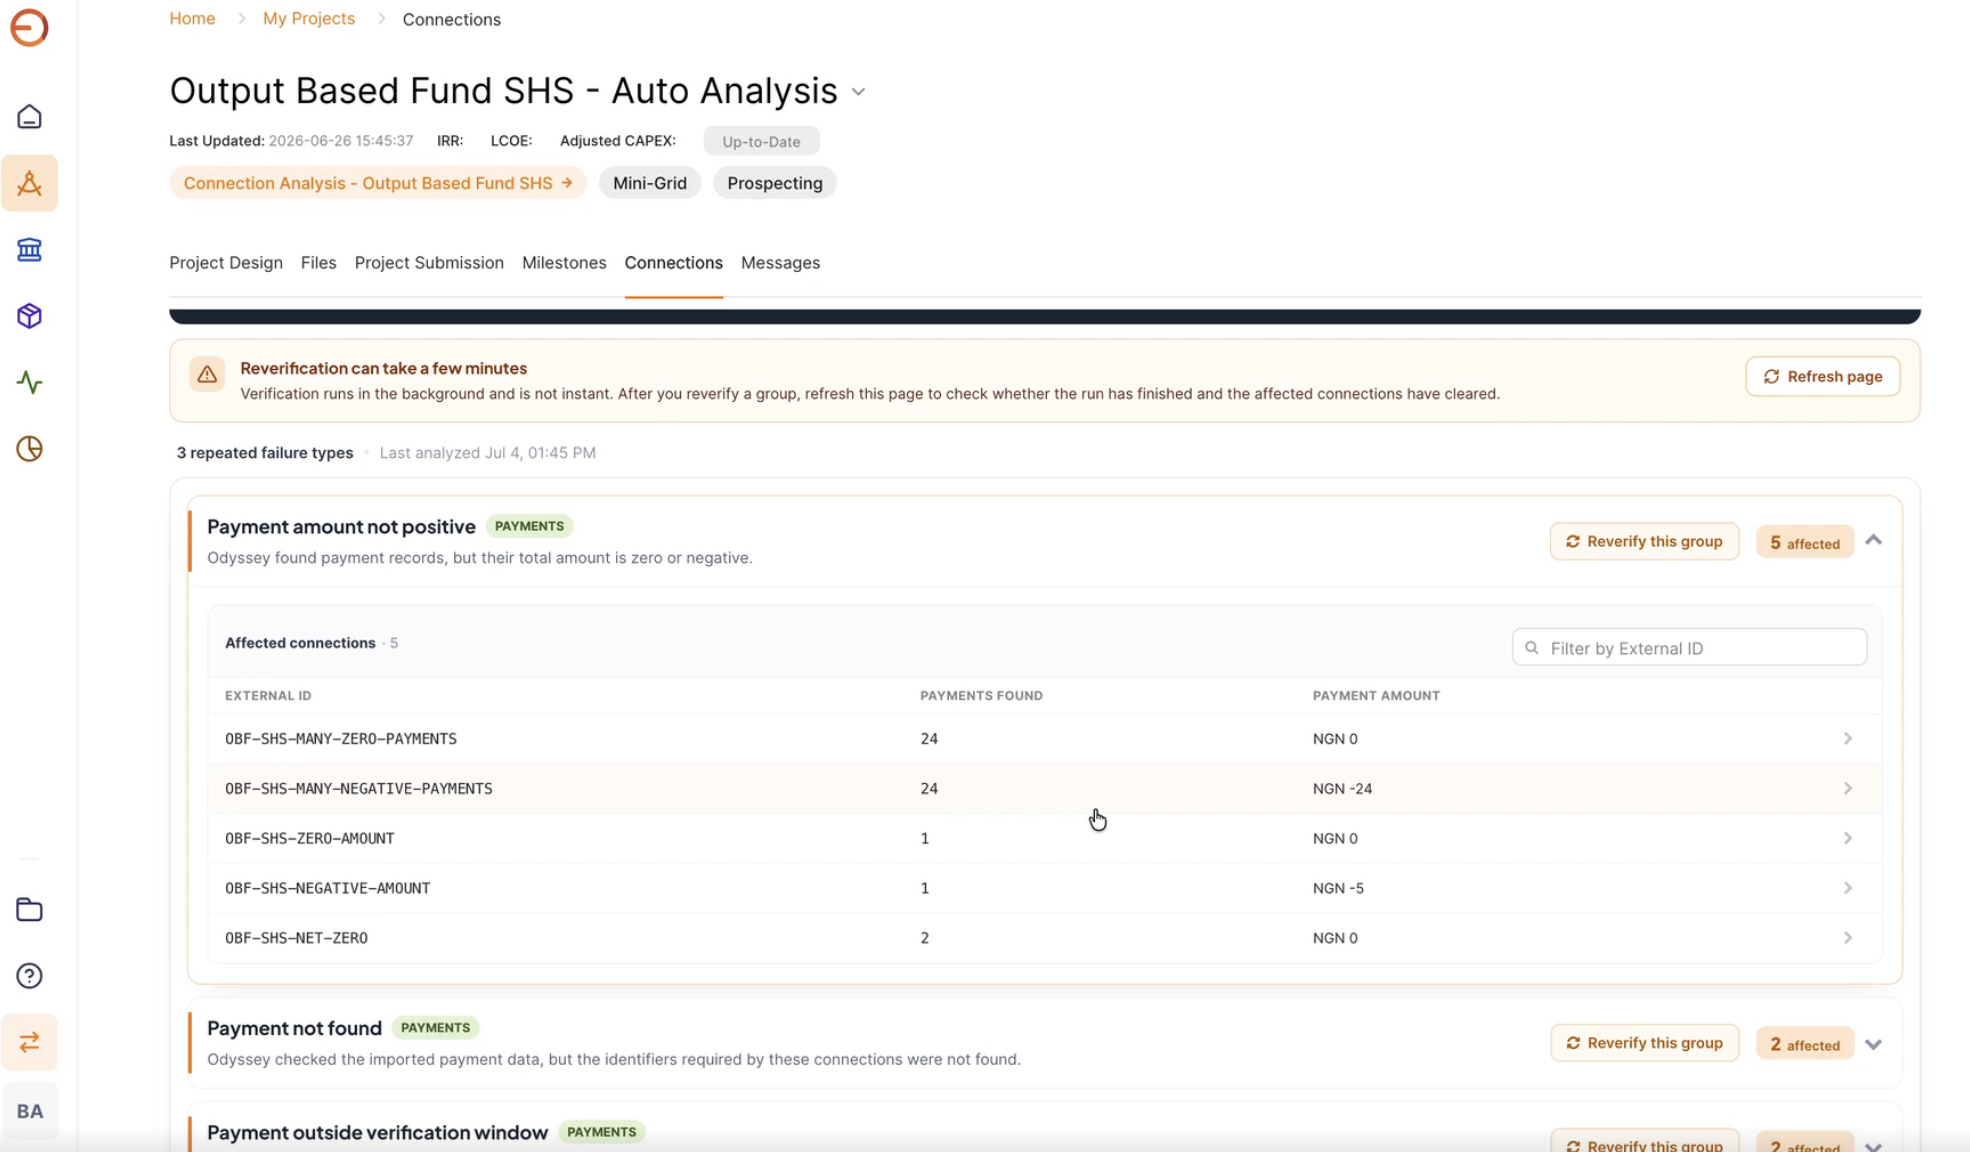Open the home icon in sidebar
The height and width of the screenshot is (1152, 1970).
point(29,117)
